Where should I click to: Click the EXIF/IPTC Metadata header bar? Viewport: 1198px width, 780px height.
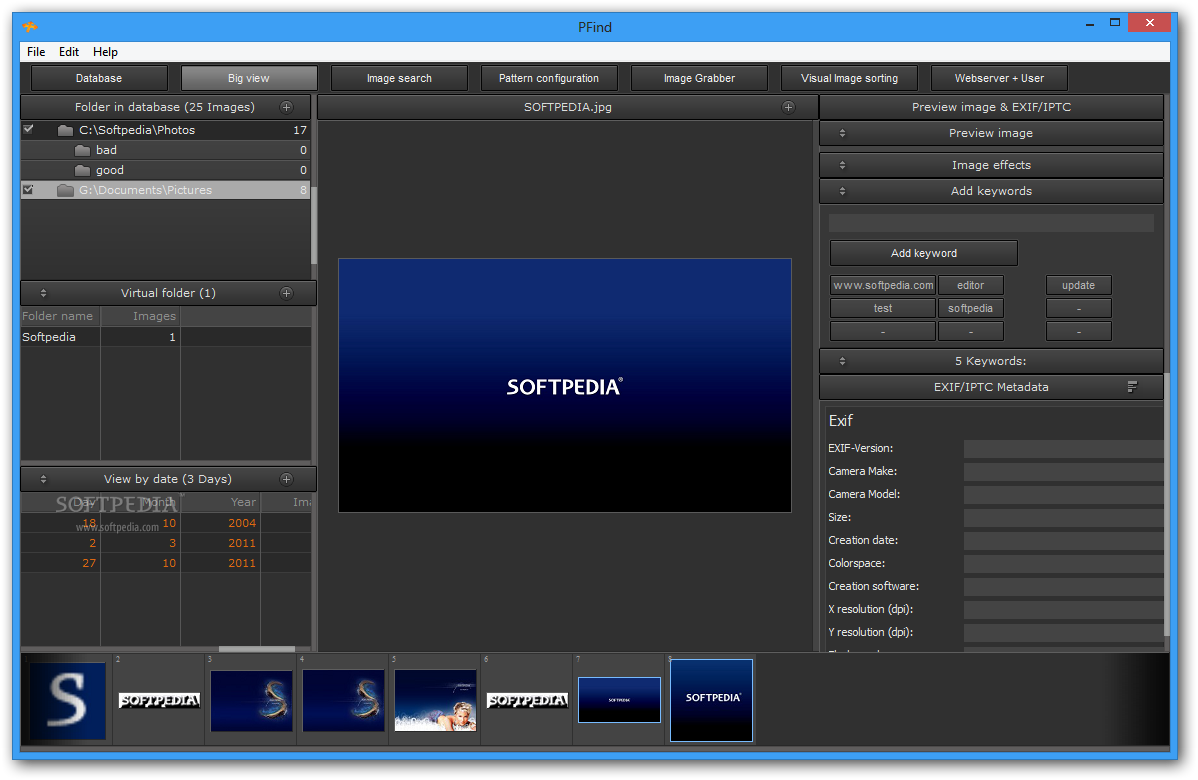pos(991,387)
